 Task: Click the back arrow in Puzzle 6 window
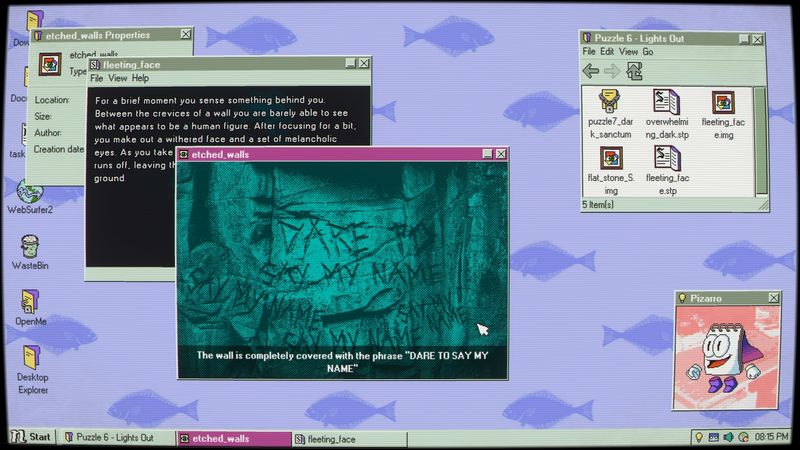(x=591, y=70)
